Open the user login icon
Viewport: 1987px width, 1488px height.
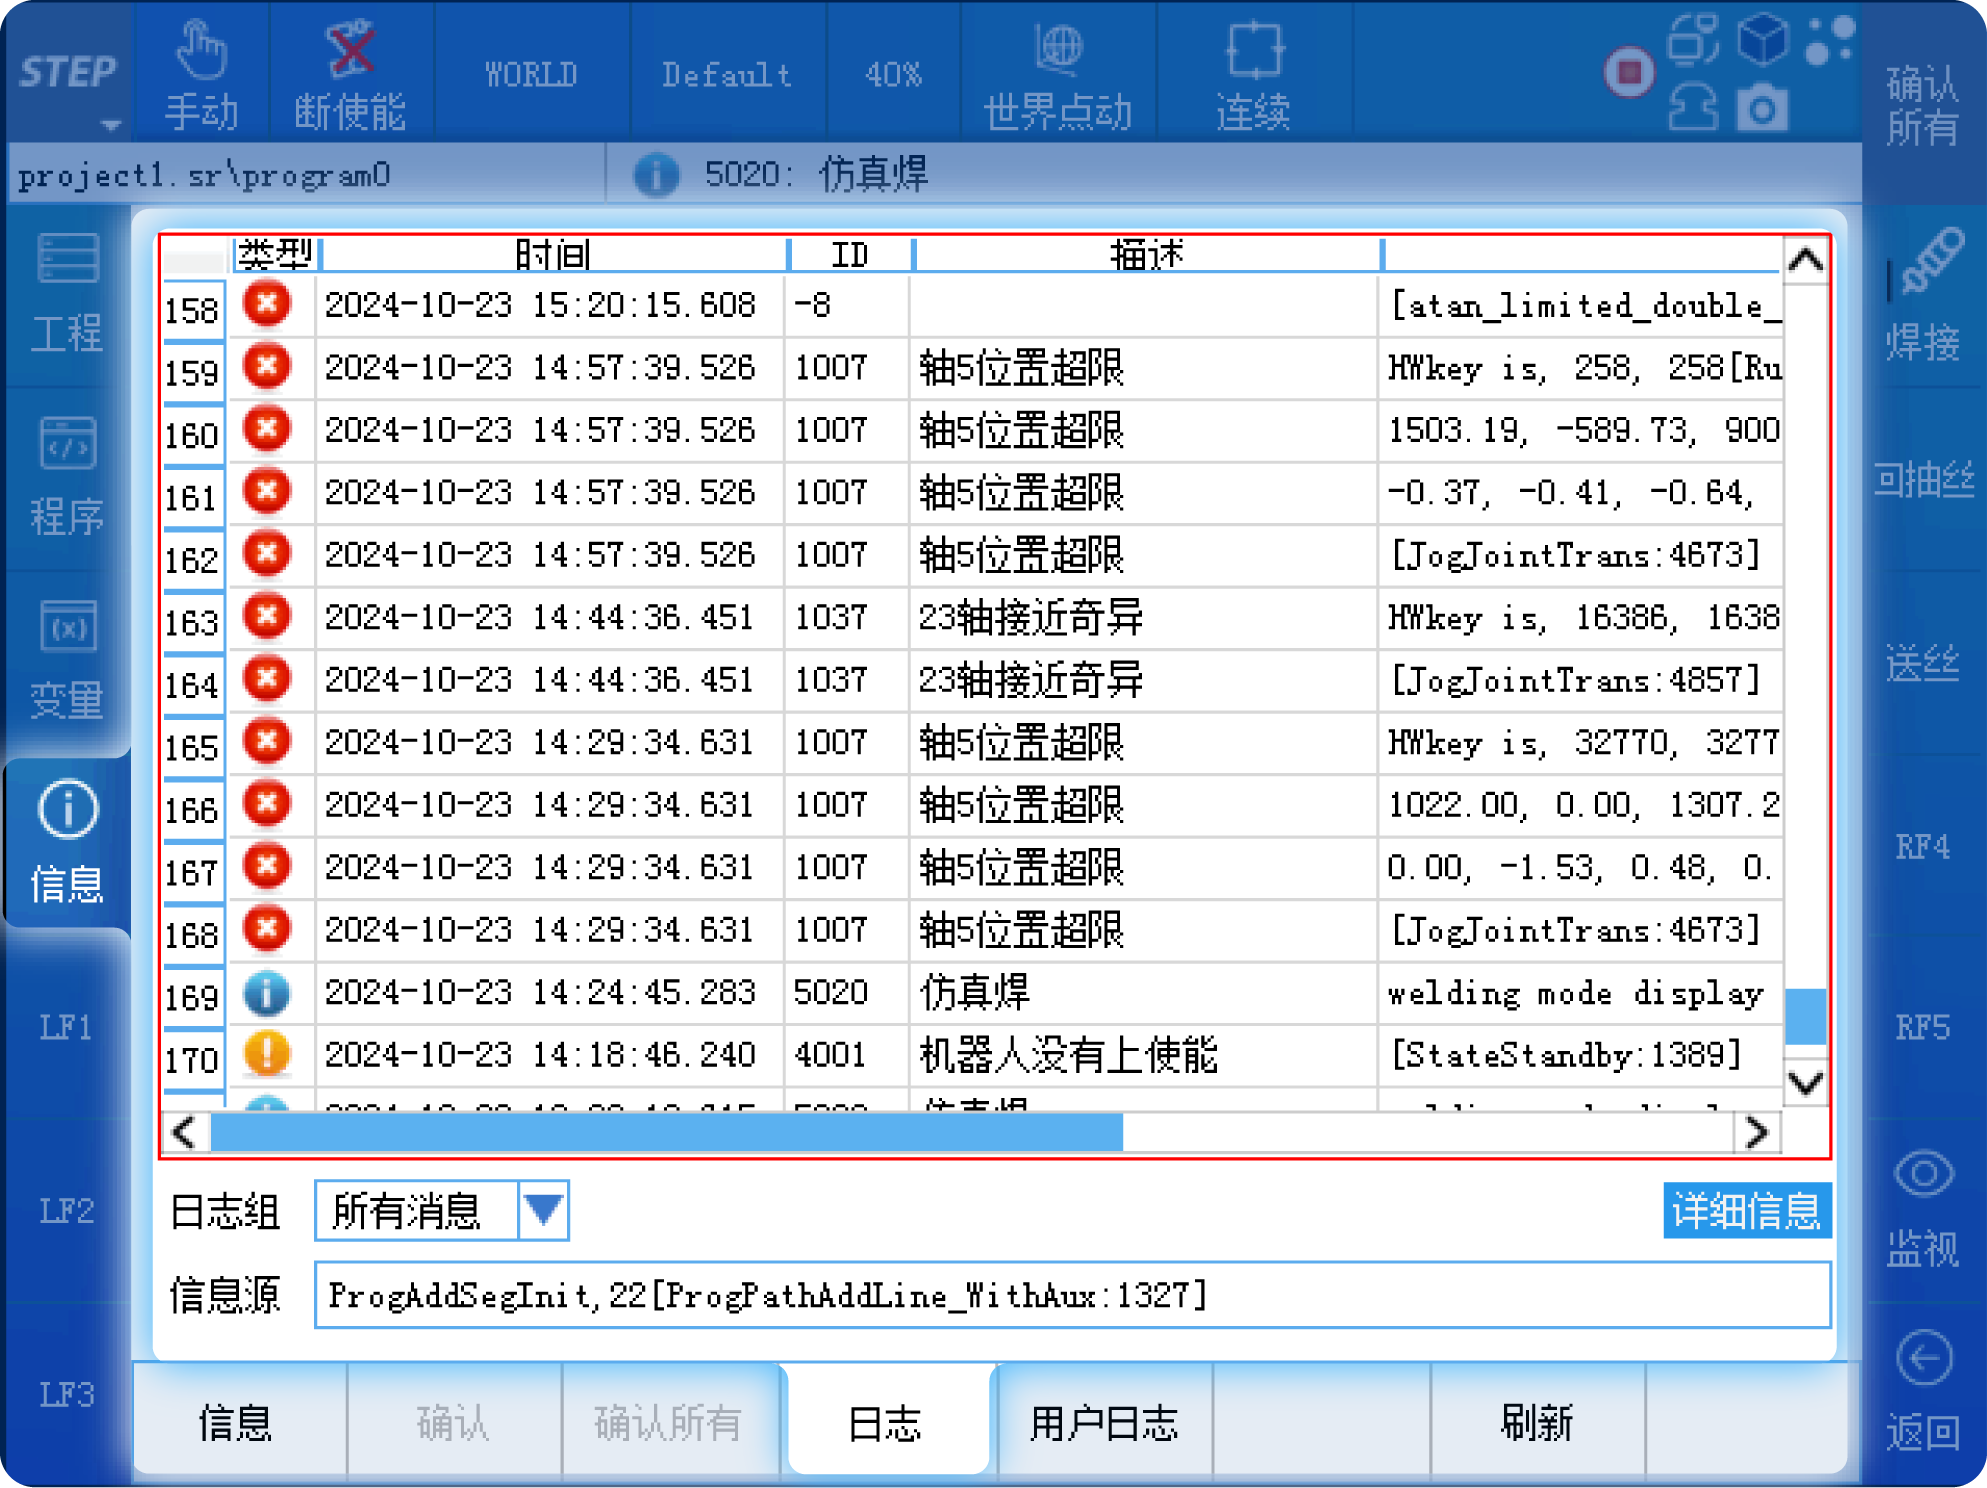click(1693, 108)
